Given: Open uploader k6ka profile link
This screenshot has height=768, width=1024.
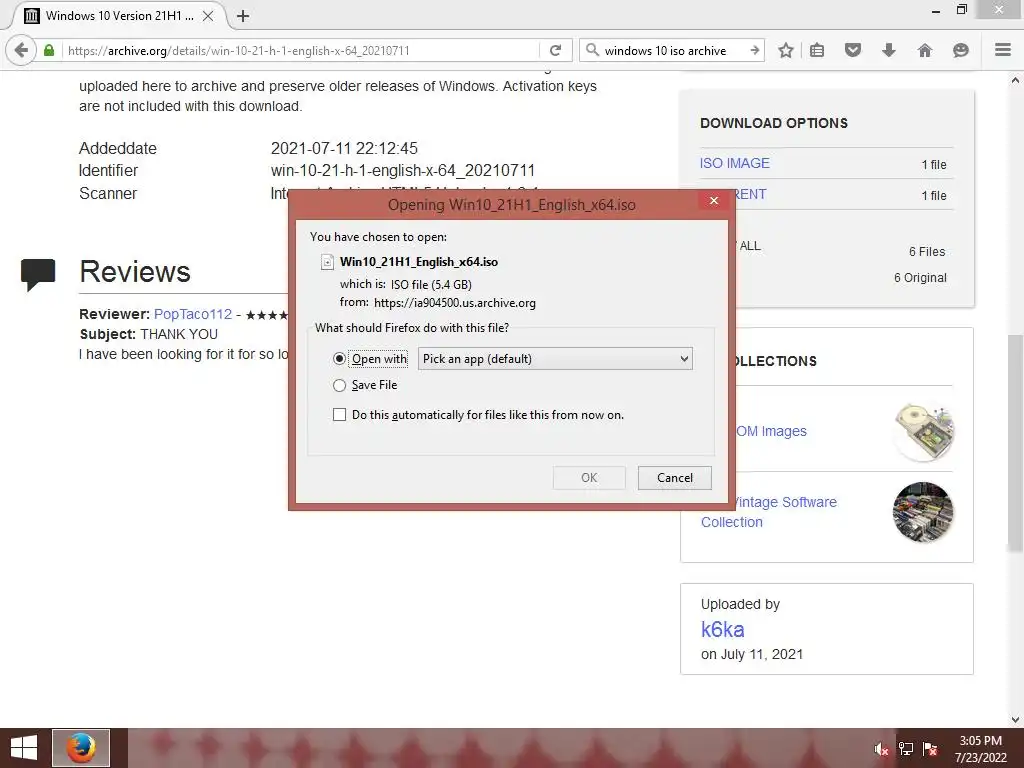Looking at the screenshot, I should (x=722, y=629).
